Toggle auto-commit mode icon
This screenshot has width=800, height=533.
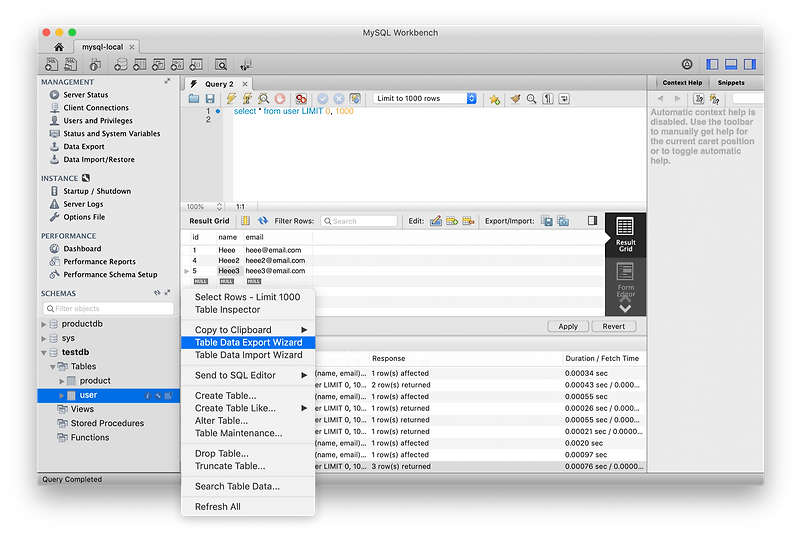[x=355, y=98]
